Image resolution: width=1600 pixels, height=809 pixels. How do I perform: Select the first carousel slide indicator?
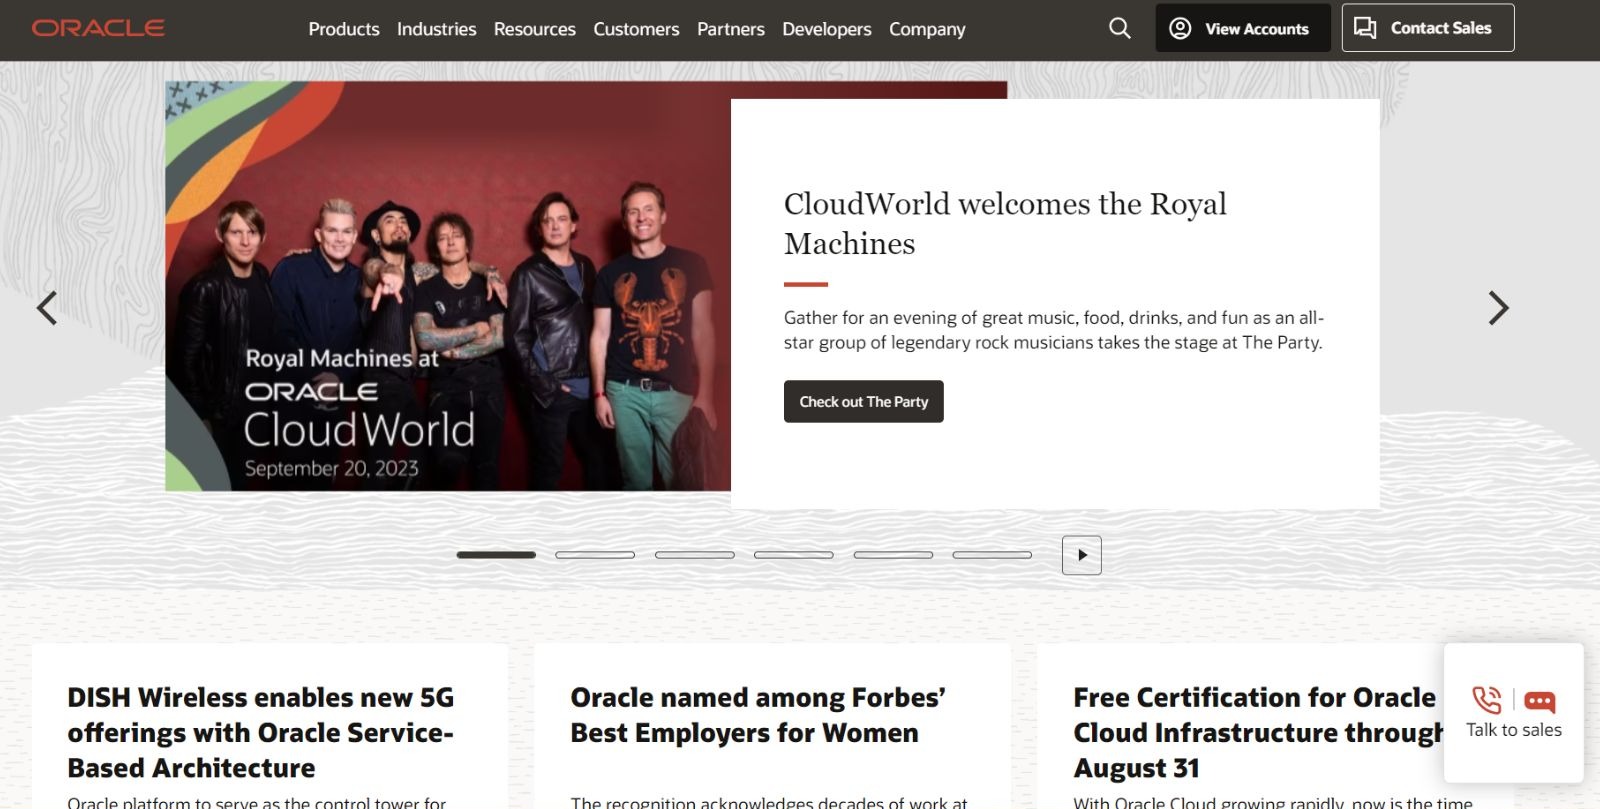click(496, 555)
